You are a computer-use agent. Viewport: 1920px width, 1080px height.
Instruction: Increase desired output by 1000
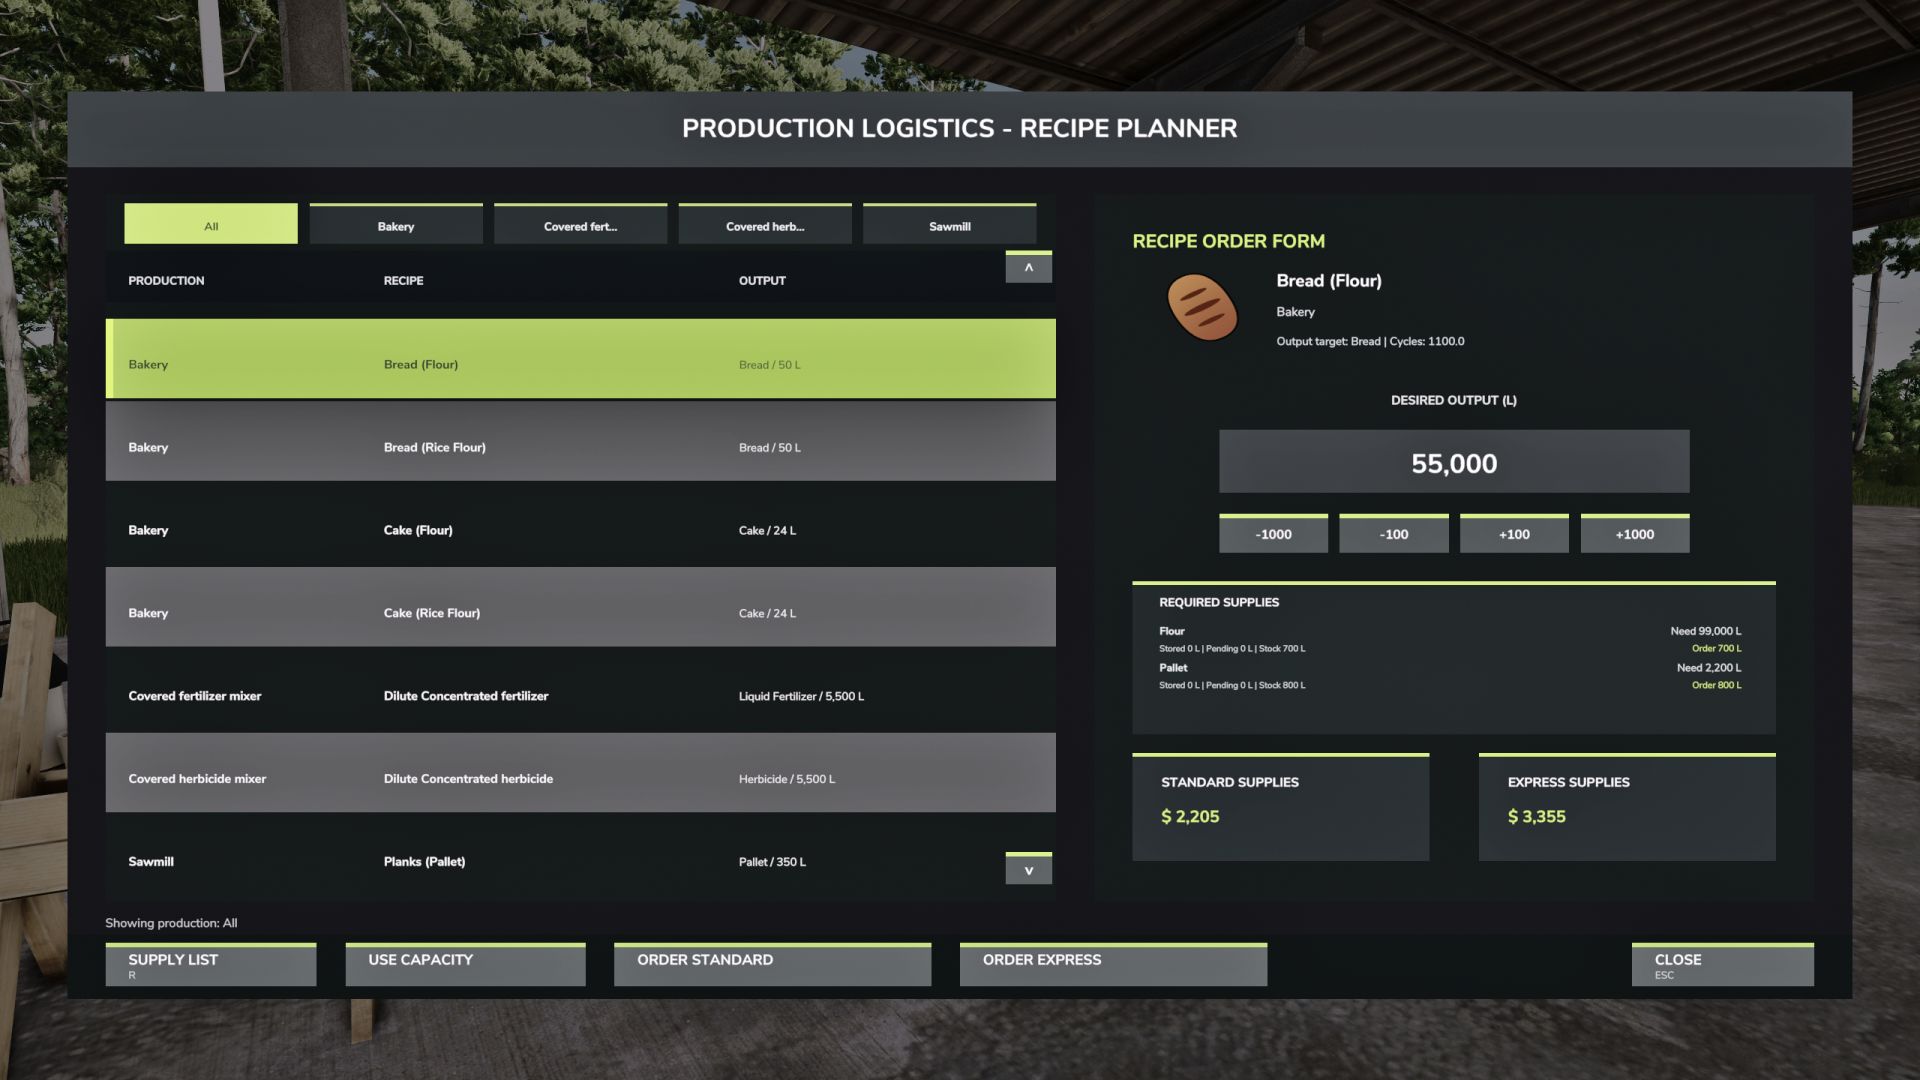(x=1635, y=533)
